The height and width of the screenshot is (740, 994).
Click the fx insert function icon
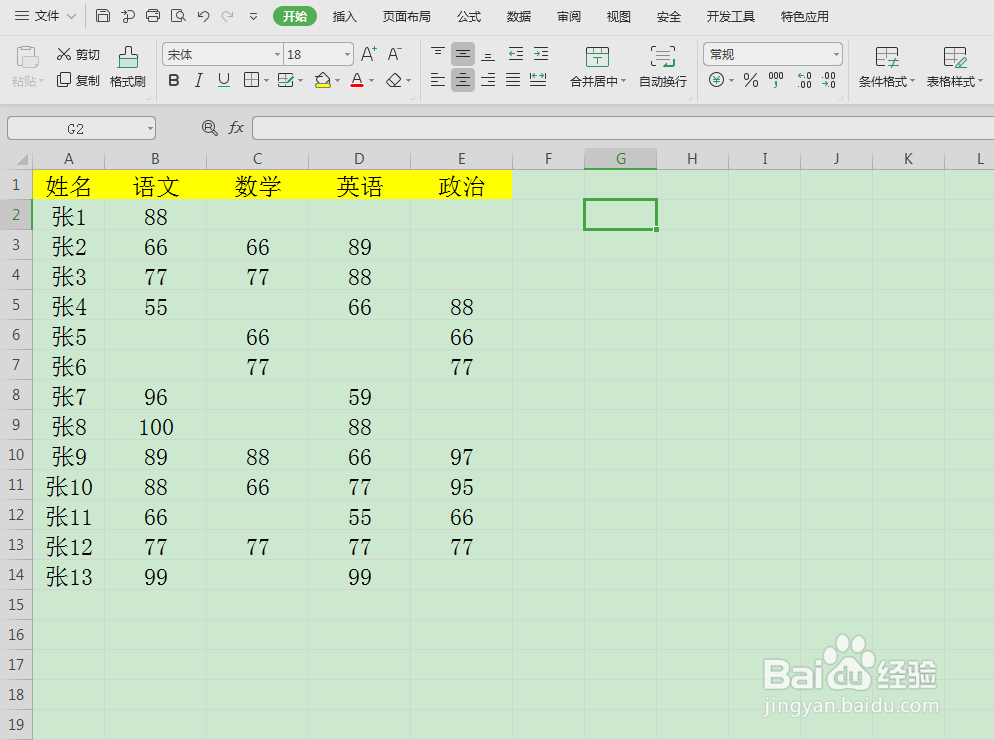pyautogui.click(x=236, y=128)
